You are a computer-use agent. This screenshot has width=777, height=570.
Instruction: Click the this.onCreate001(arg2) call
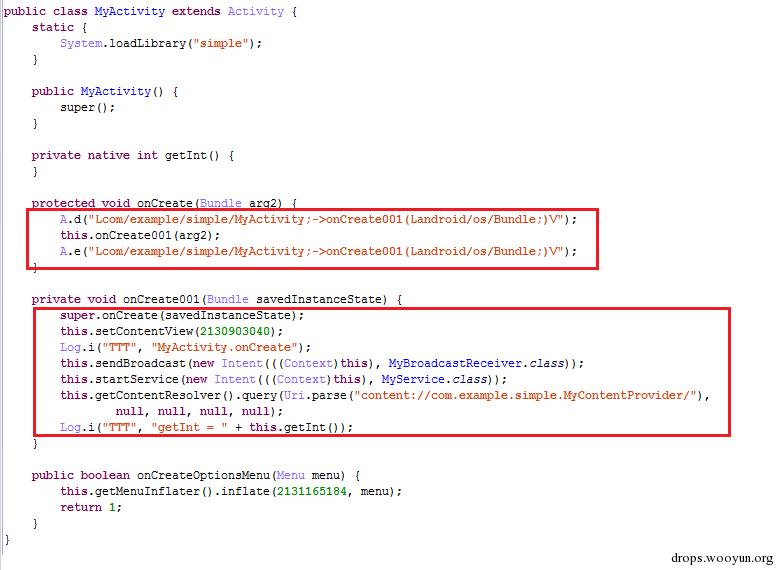coord(140,235)
